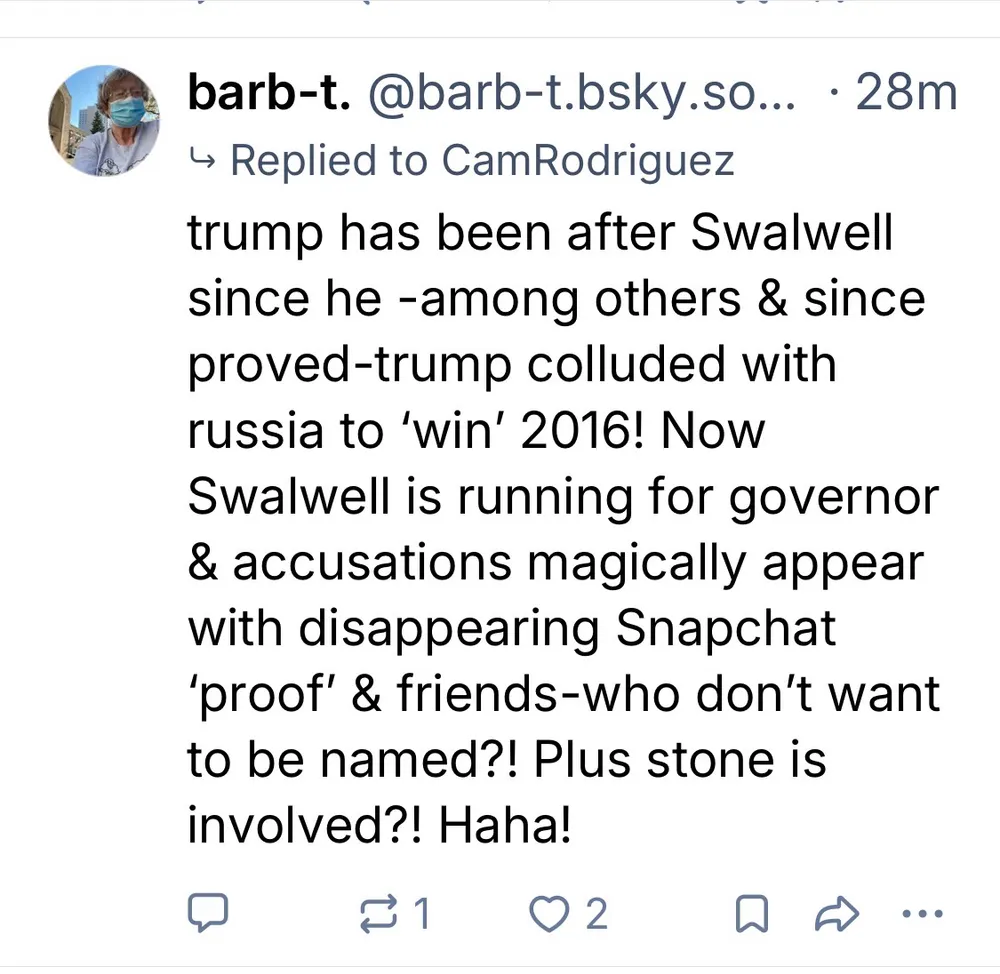Viewport: 1000px width, 974px height.
Task: Click the like count '2'
Action: click(596, 912)
